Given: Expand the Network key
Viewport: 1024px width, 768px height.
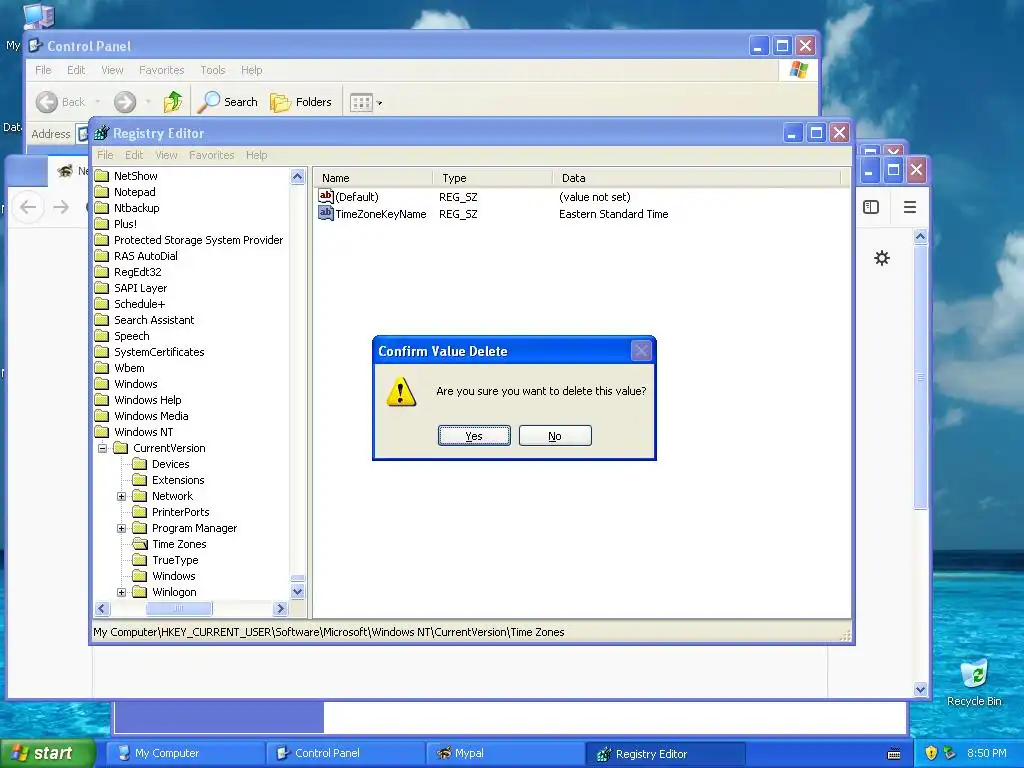Looking at the screenshot, I should tap(121, 496).
